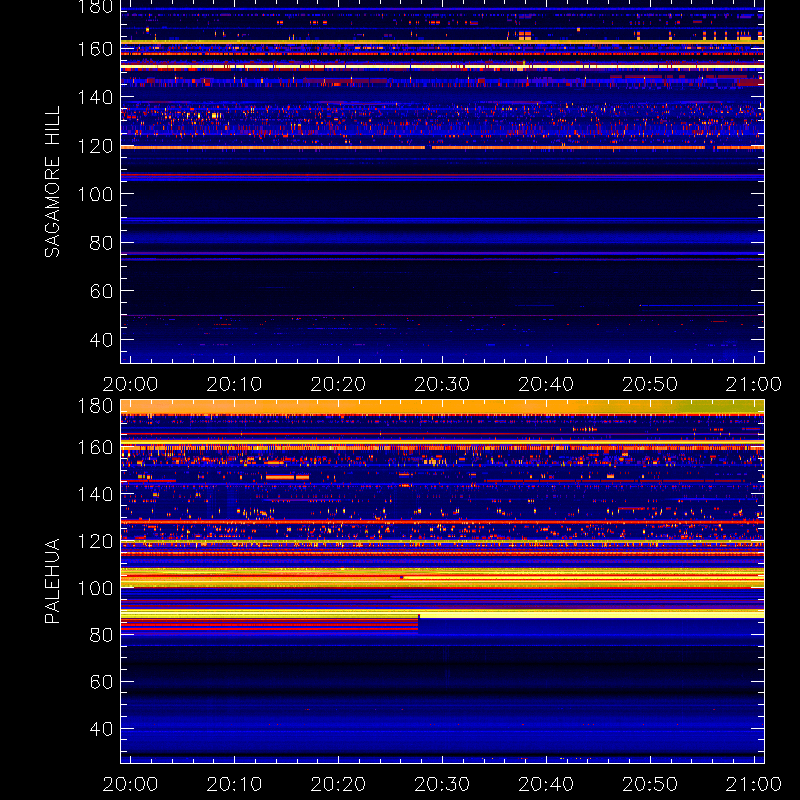Image resolution: width=800 pixels, height=800 pixels.
Task: Click 20:40 time label under Sagamore Hill plot
Action: click(x=546, y=384)
